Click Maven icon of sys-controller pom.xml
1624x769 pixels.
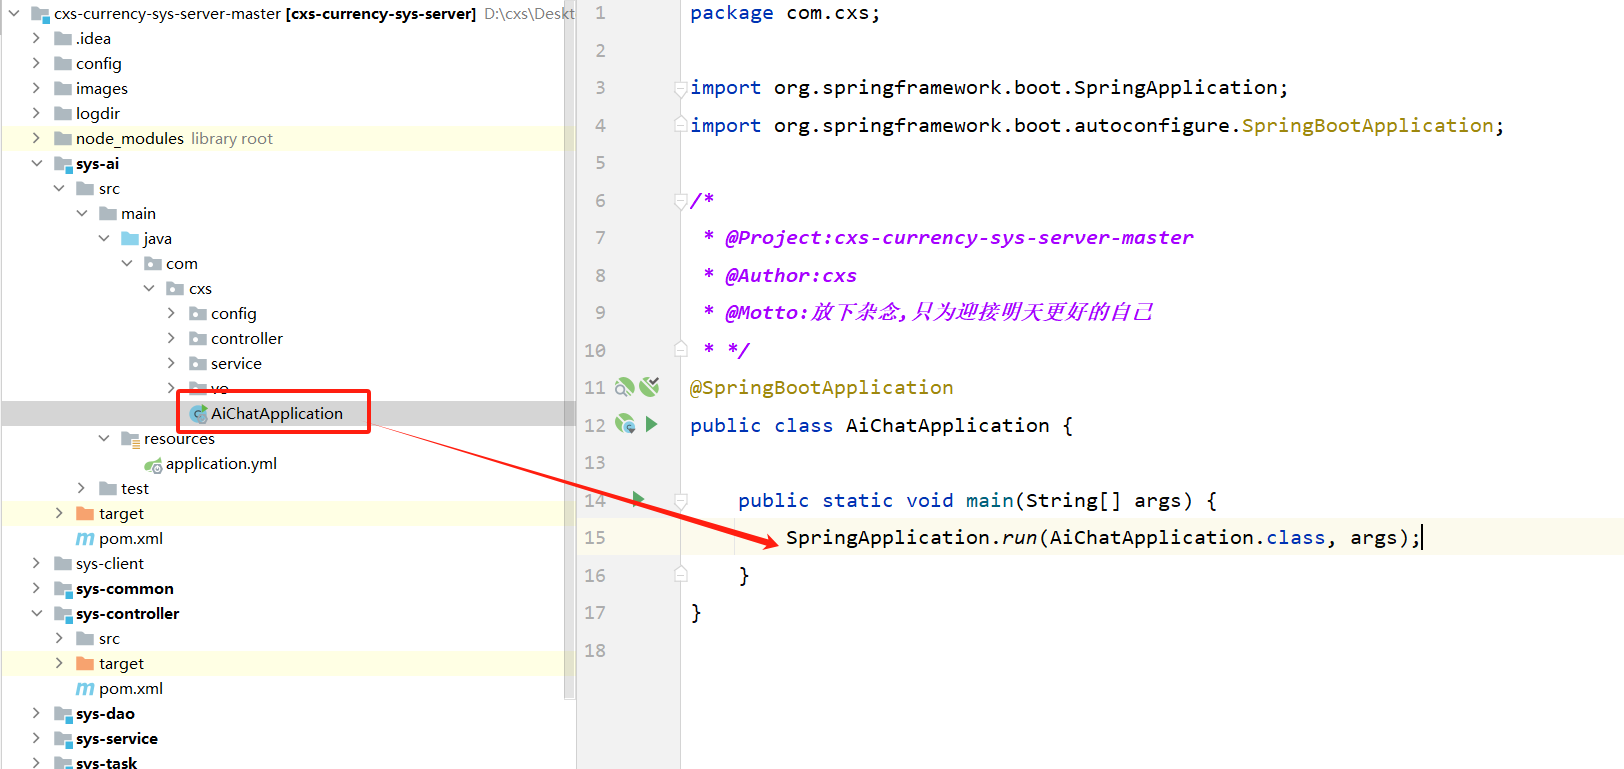pos(85,689)
